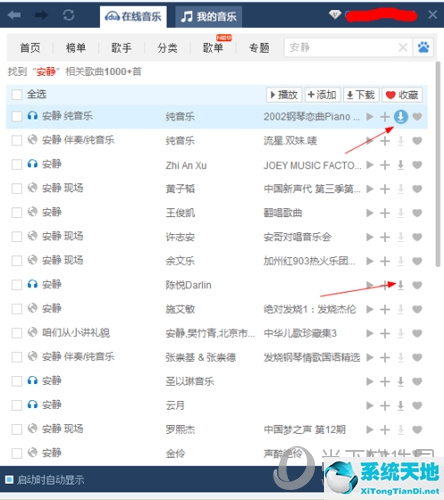The width and height of the screenshot is (444, 500).
Task: Play the 施艾敏 song
Action: (369, 309)
